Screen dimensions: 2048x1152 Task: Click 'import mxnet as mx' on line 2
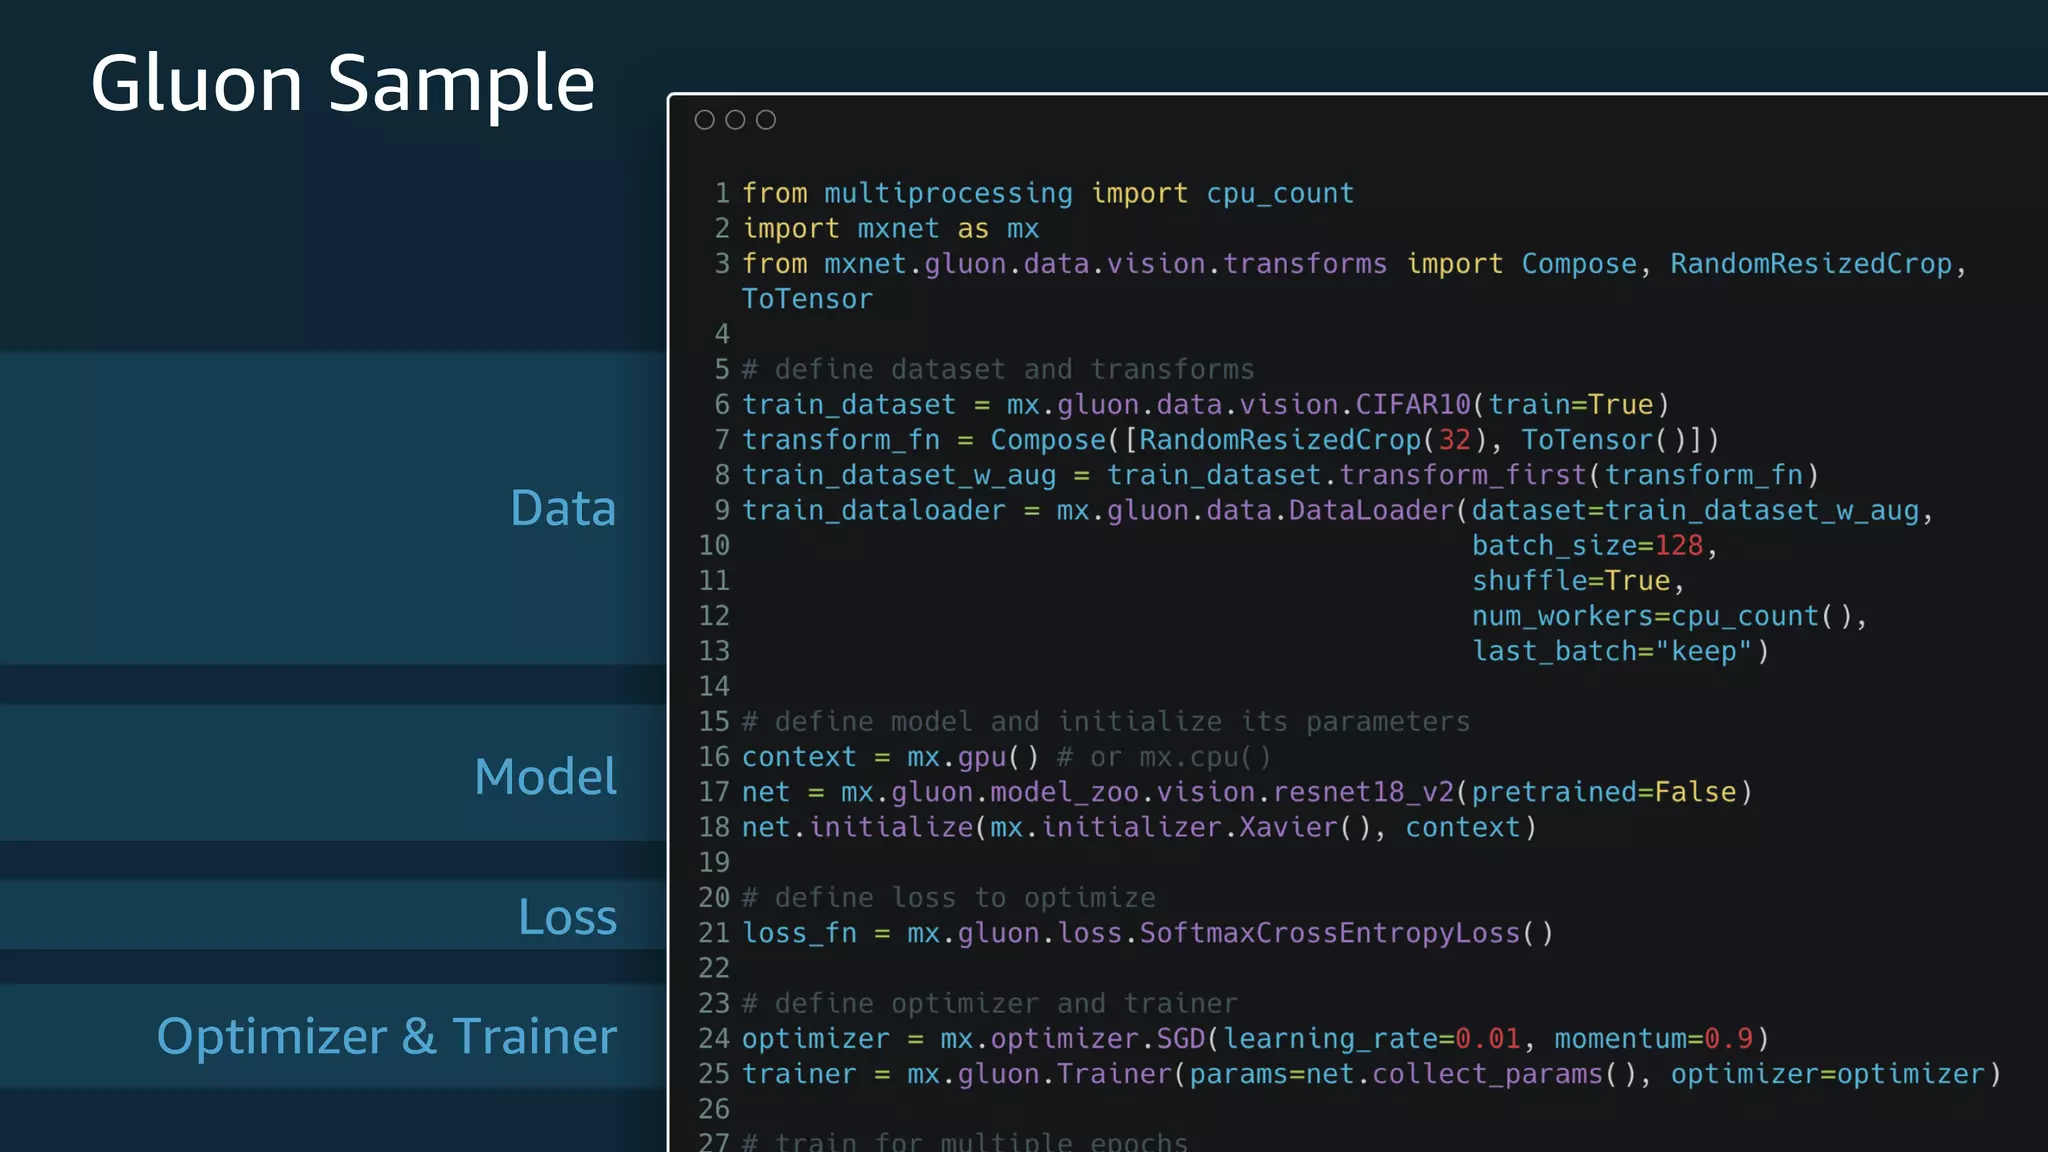tap(890, 229)
